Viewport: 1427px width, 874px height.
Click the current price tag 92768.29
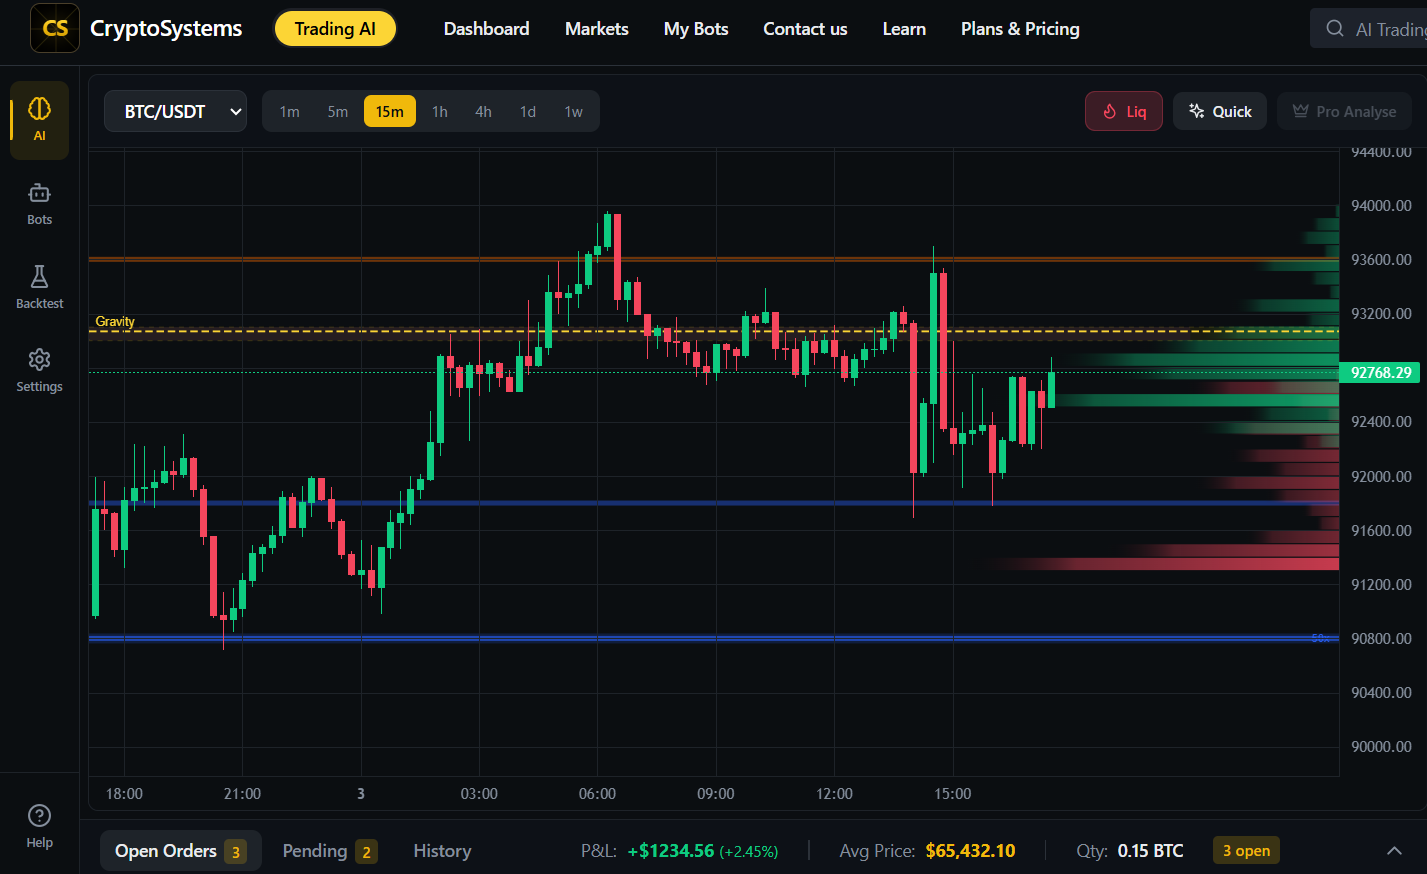coord(1380,373)
